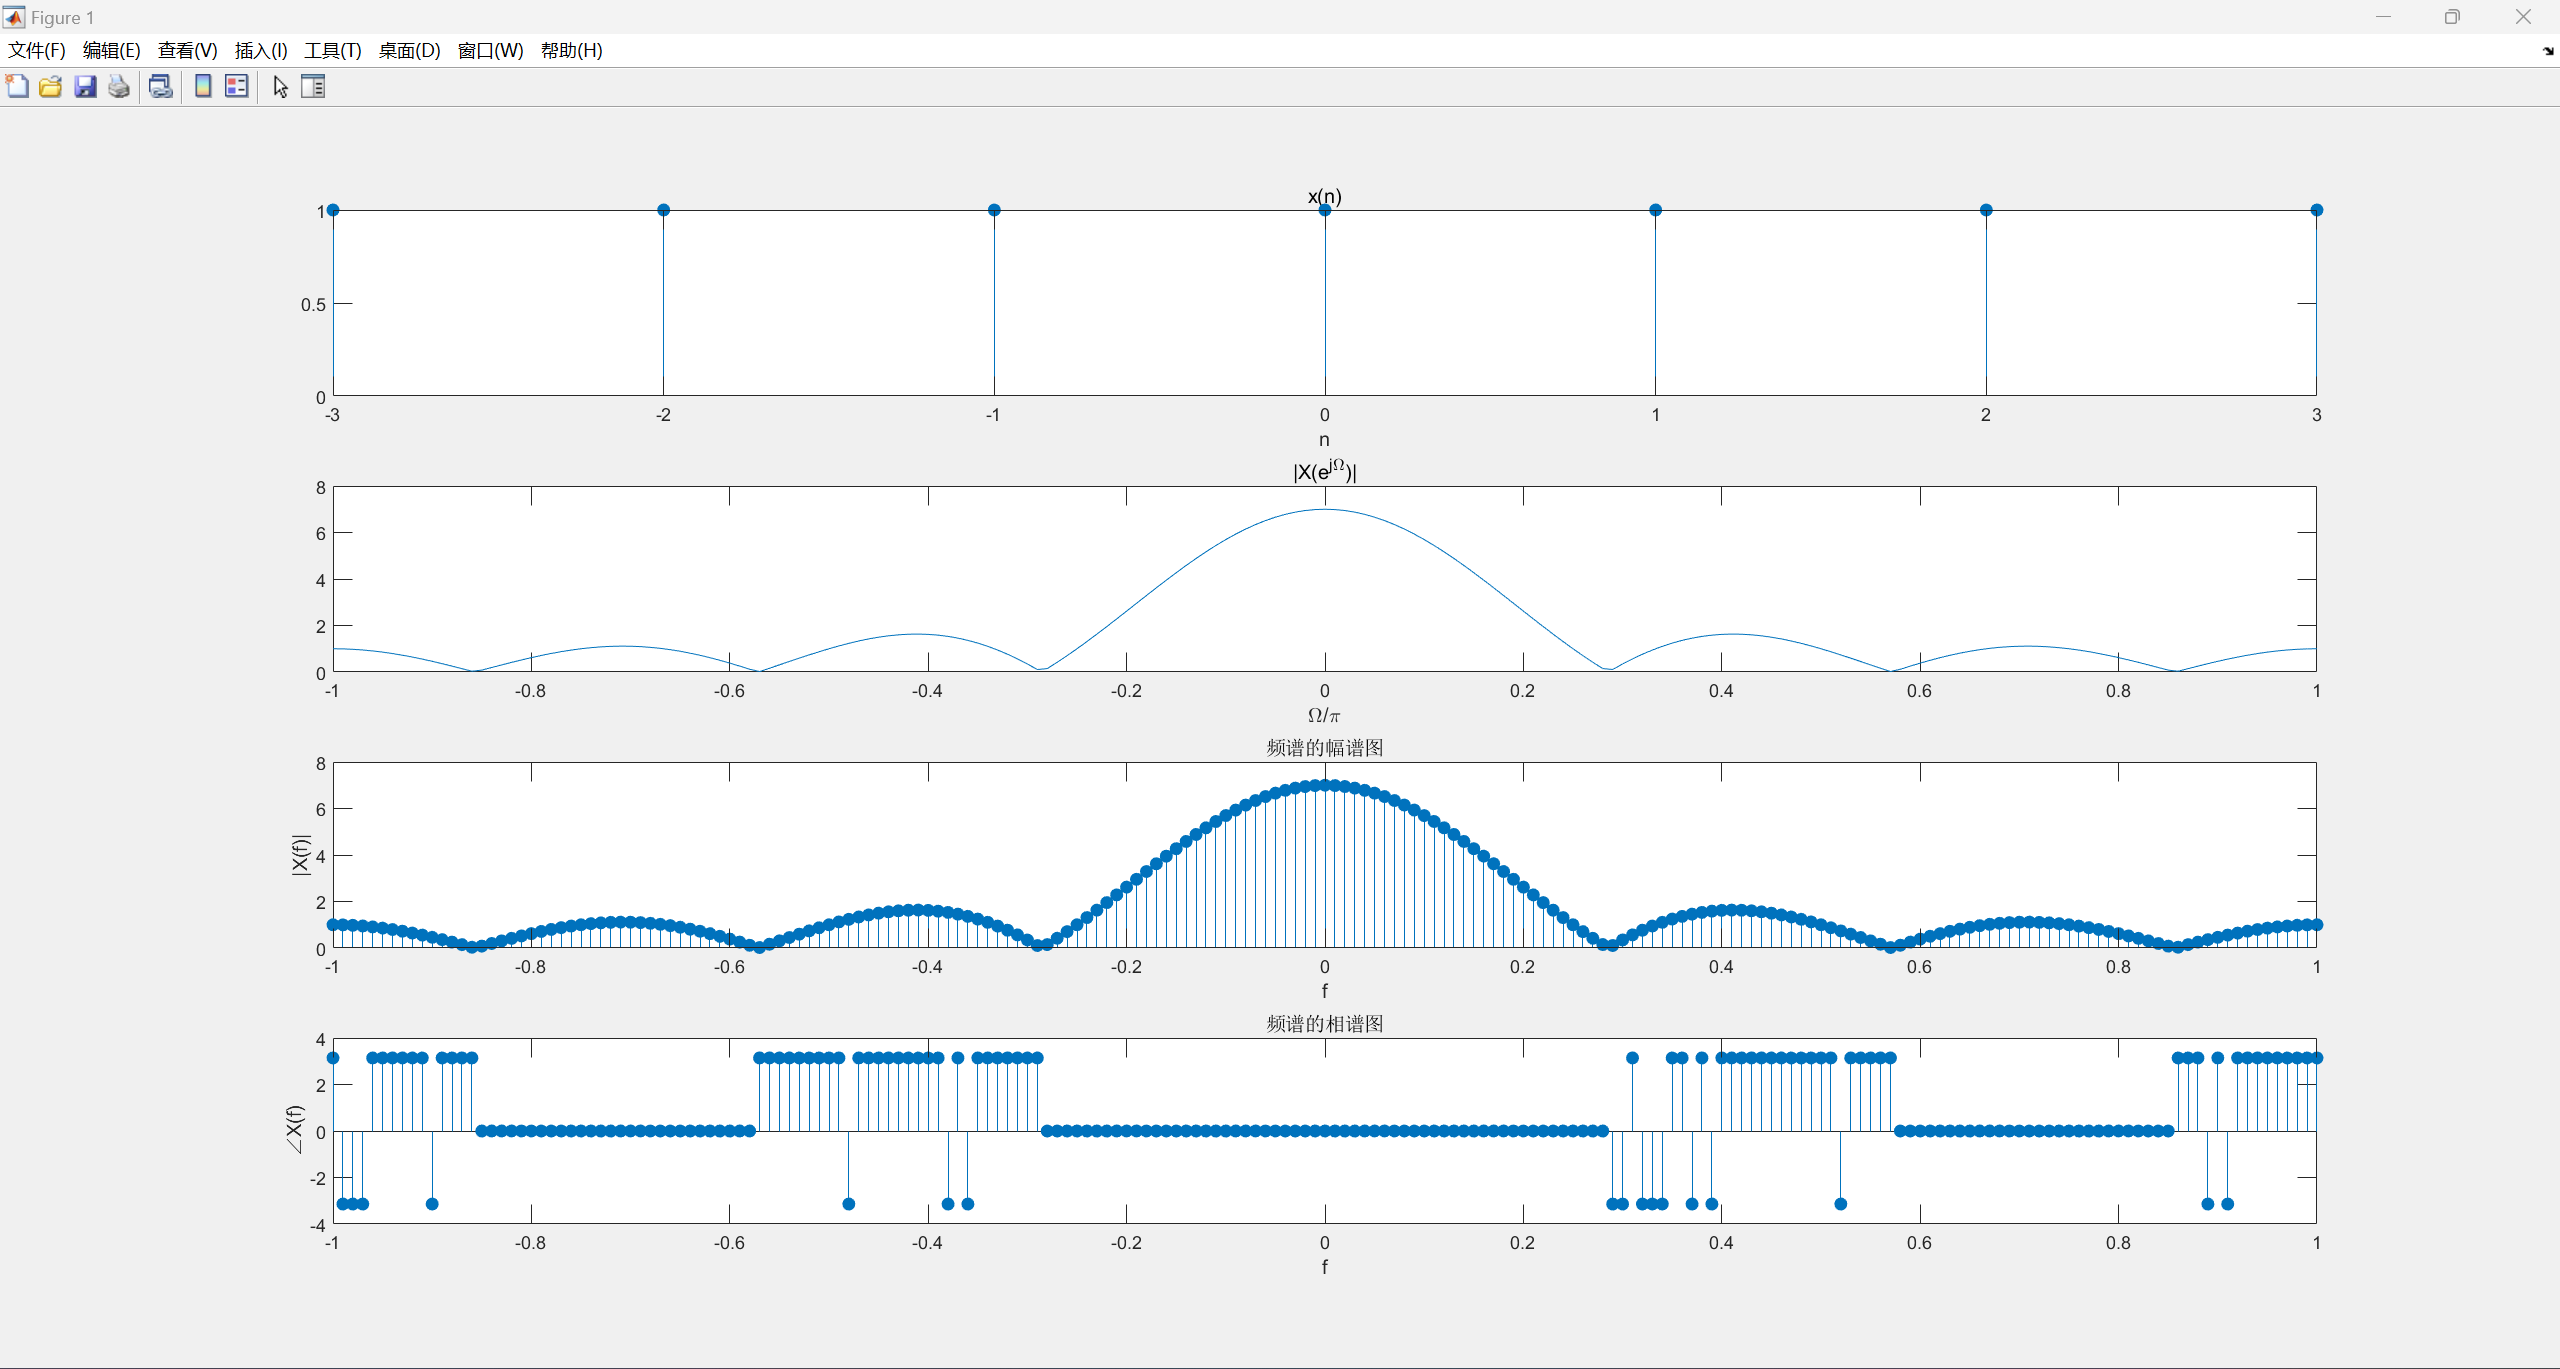
Task: Save figure with the floppy disk icon
Action: coord(85,87)
